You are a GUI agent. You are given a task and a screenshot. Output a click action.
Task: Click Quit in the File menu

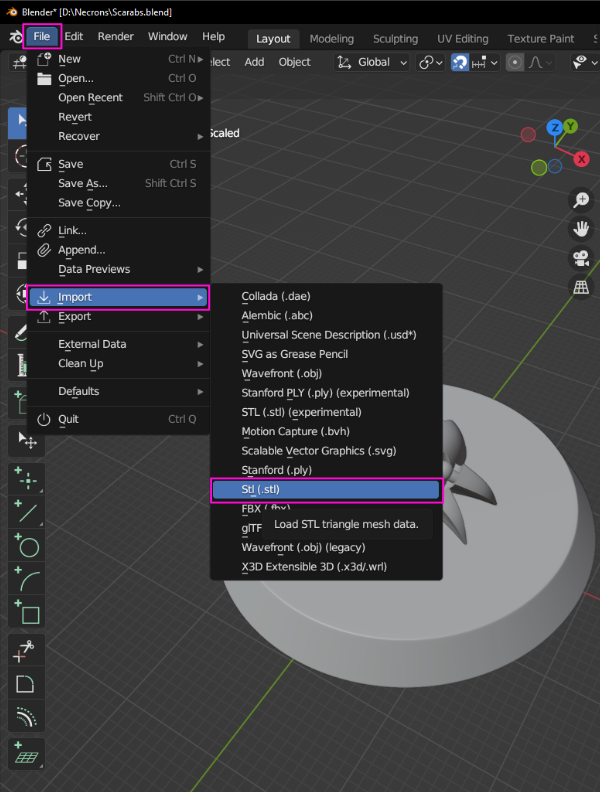[68, 419]
